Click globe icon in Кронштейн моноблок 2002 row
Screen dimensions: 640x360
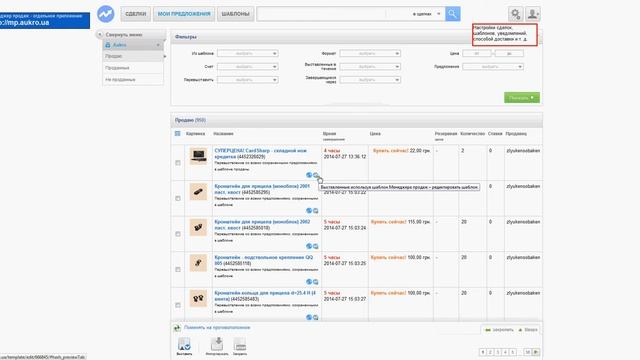click(309, 246)
